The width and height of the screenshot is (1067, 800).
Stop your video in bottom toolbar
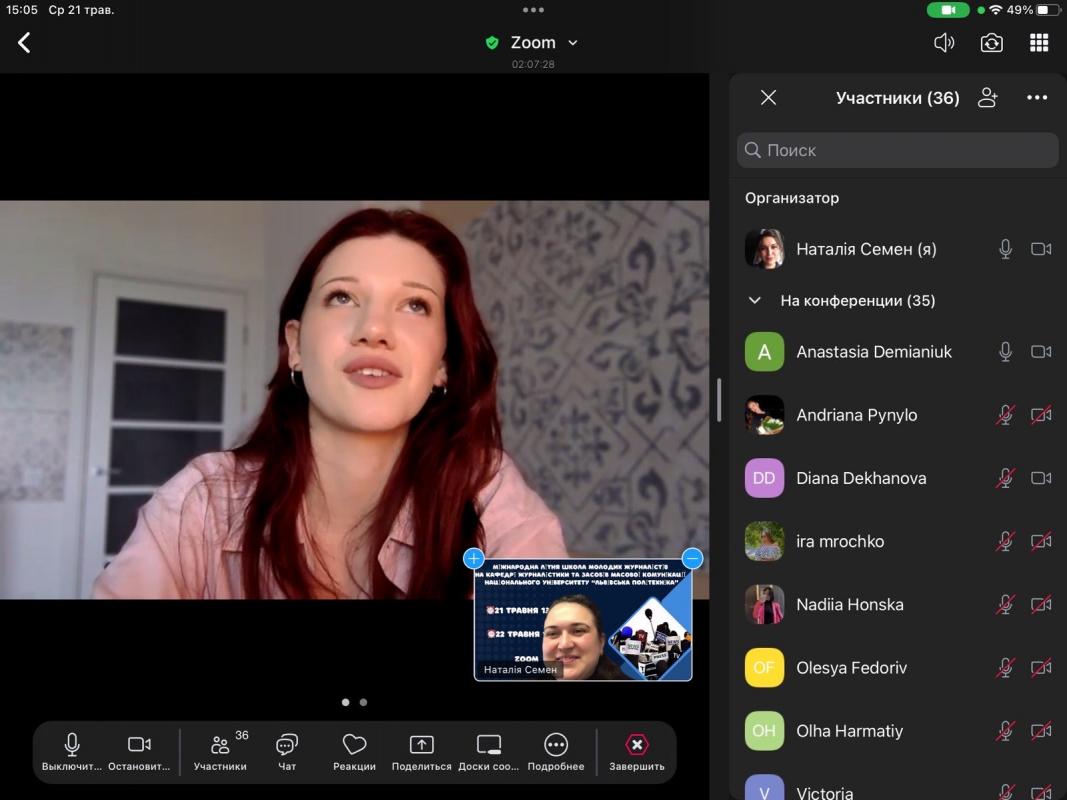click(139, 752)
